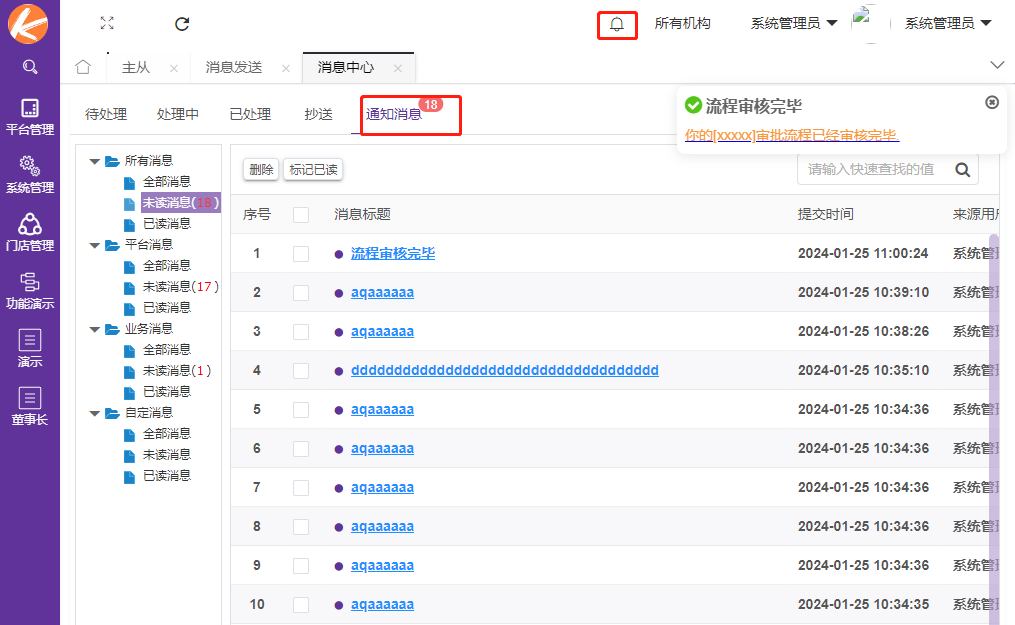Switch to the 消息发送 tab

click(x=234, y=67)
